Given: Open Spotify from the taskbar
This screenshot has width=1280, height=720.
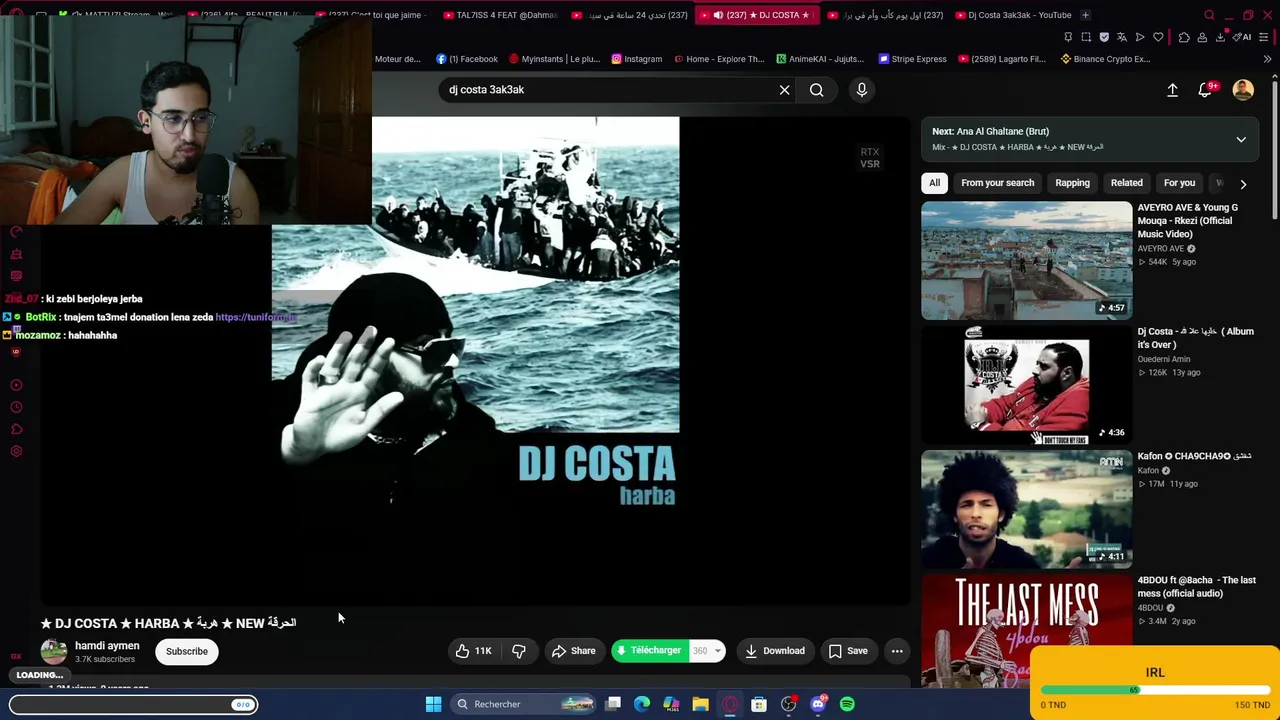Looking at the screenshot, I should [847, 704].
